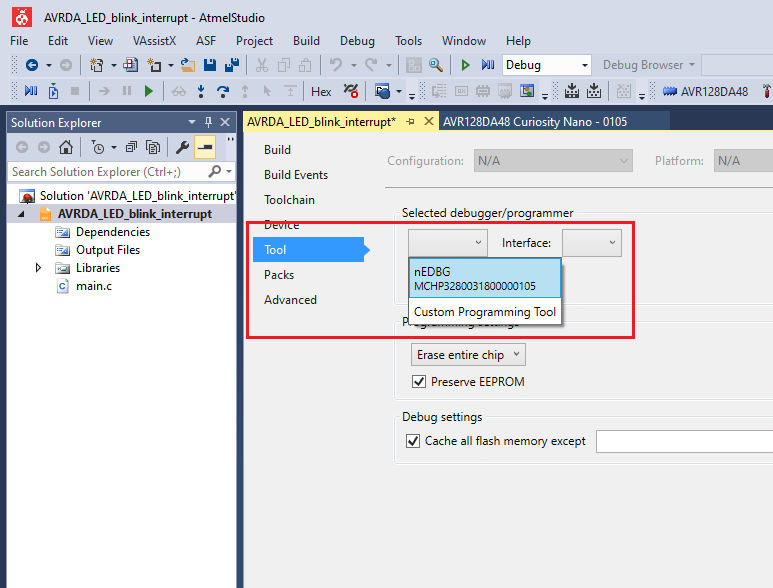The image size is (773, 588).
Task: Select the Advanced properties page
Action: [x=290, y=300]
